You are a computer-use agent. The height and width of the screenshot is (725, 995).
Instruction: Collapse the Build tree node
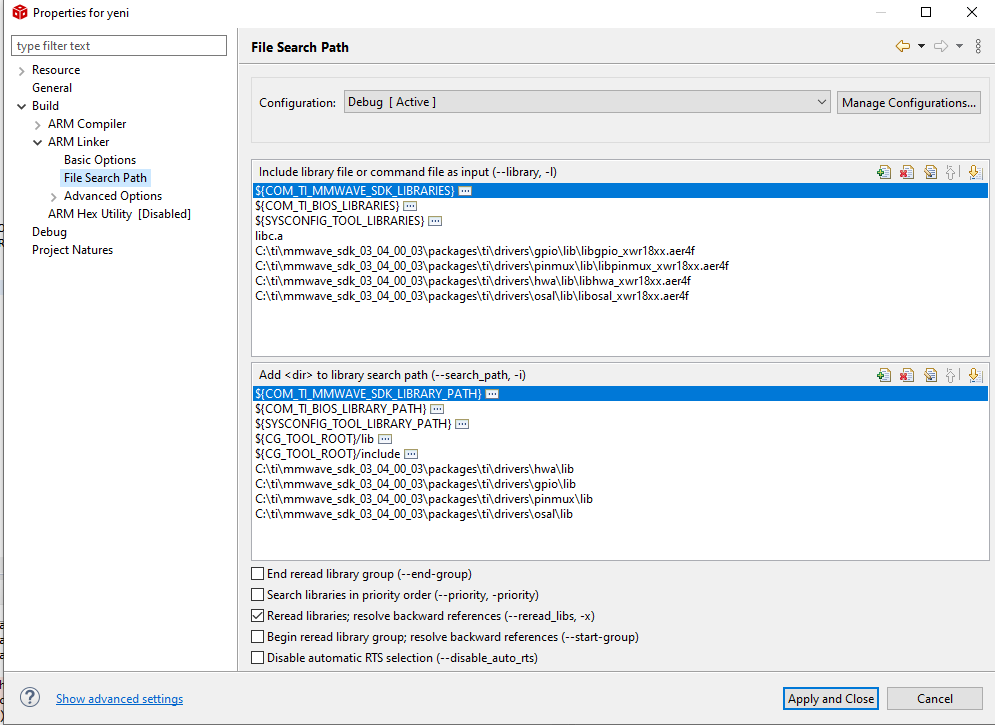click(22, 106)
